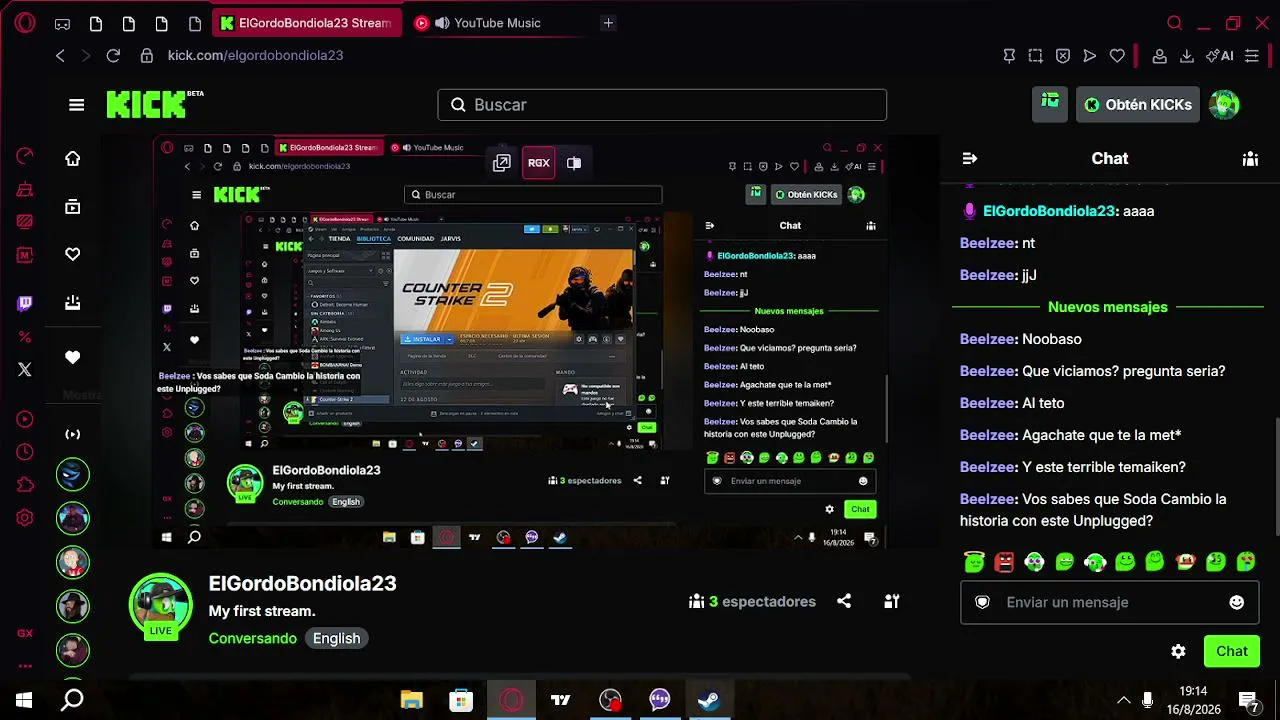
Task: Open the Kick user avatar menu
Action: [1224, 104]
